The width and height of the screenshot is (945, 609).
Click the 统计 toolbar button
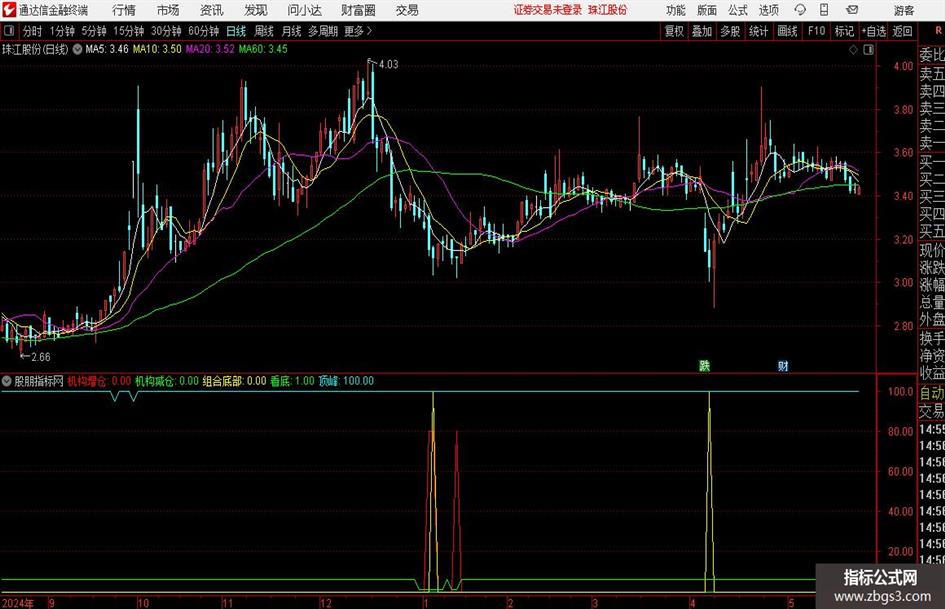coord(758,31)
